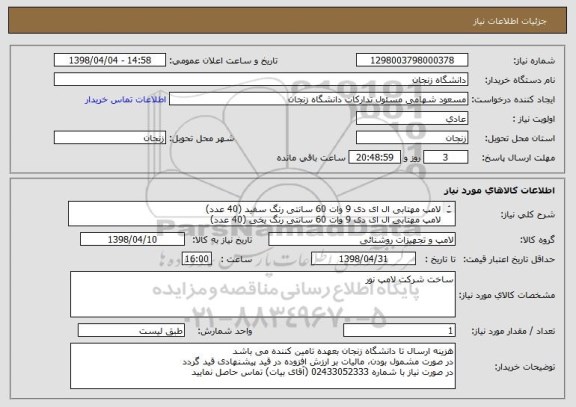Image resolution: width=576 pixels, height=407 pixels.
Task: Click the scroll arrows of the description box
Action: 450,209
